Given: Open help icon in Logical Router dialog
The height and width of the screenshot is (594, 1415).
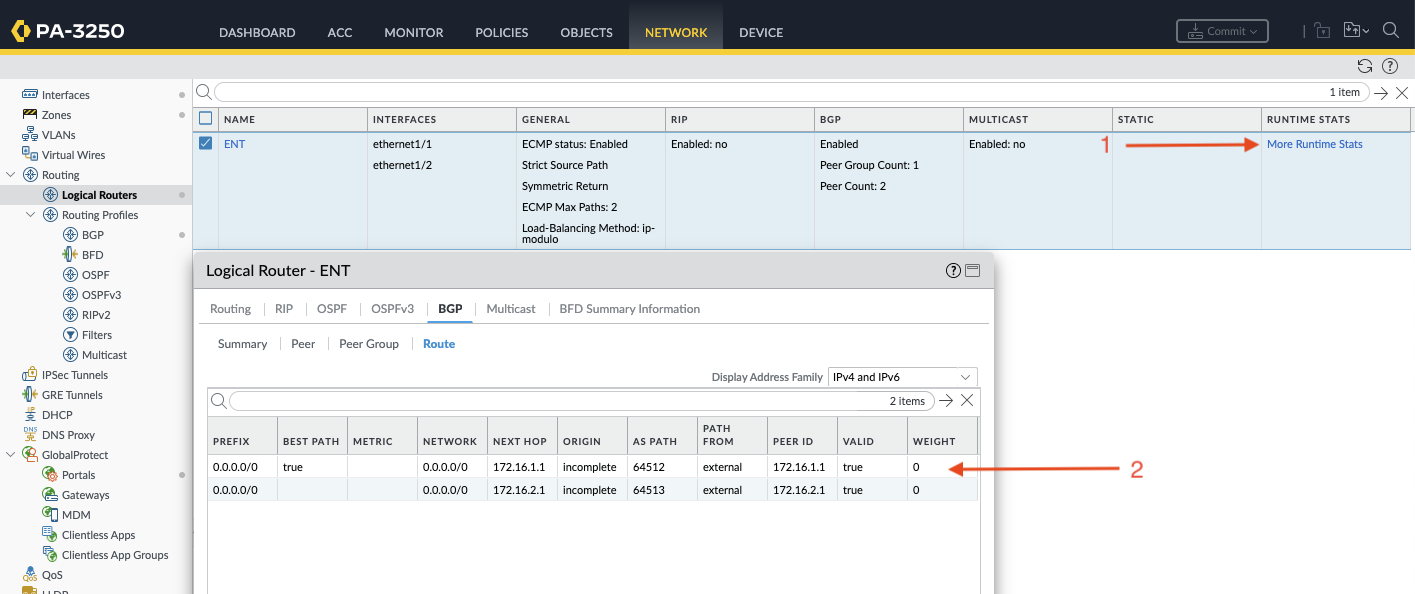Looking at the screenshot, I should coord(953,271).
